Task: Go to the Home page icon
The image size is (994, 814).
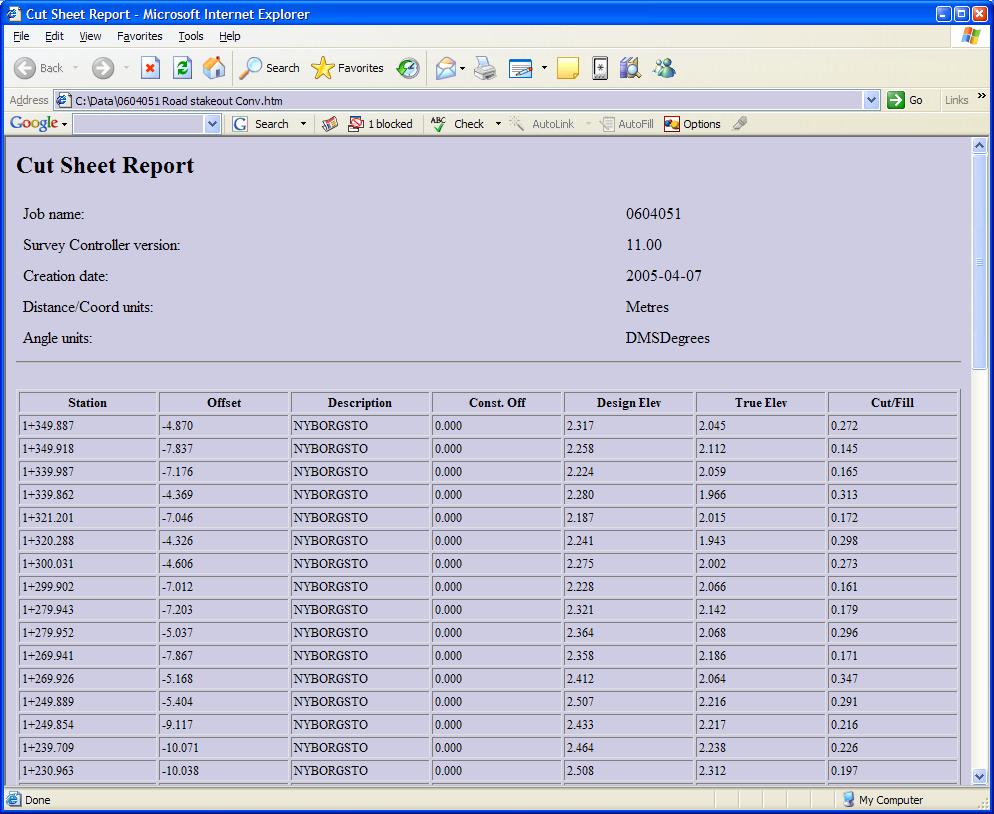Action: (214, 68)
